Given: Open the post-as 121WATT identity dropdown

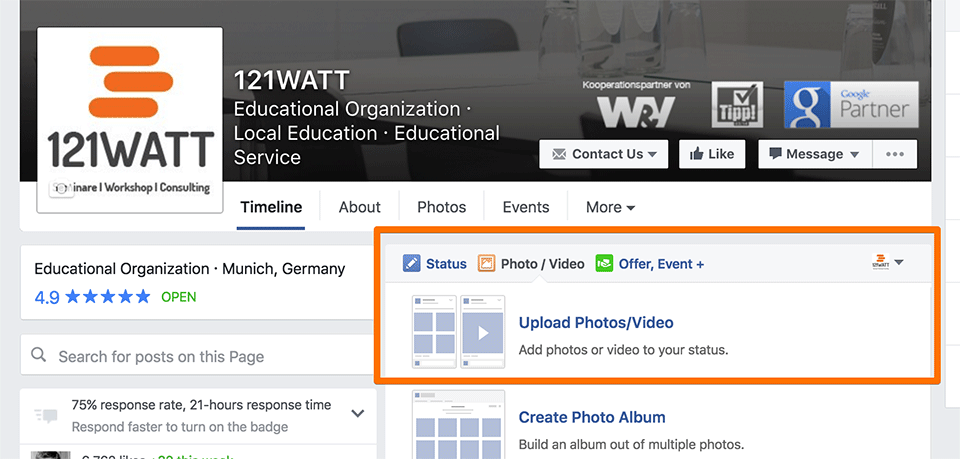Looking at the screenshot, I should (888, 262).
